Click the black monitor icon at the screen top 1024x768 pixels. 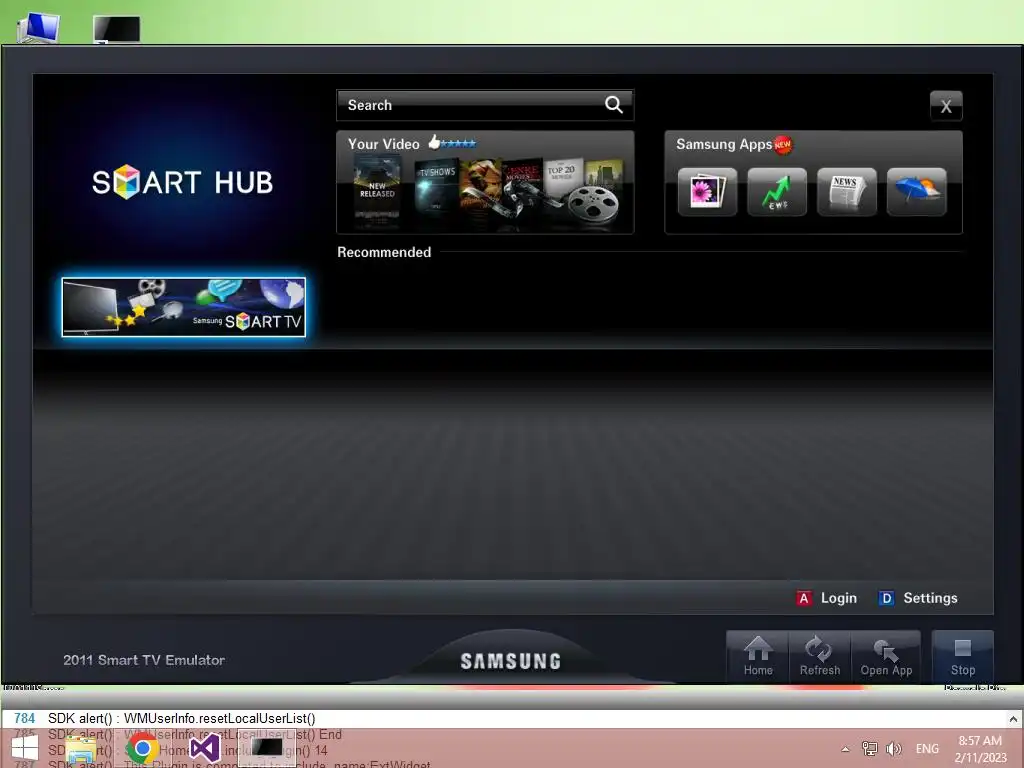coord(116,29)
